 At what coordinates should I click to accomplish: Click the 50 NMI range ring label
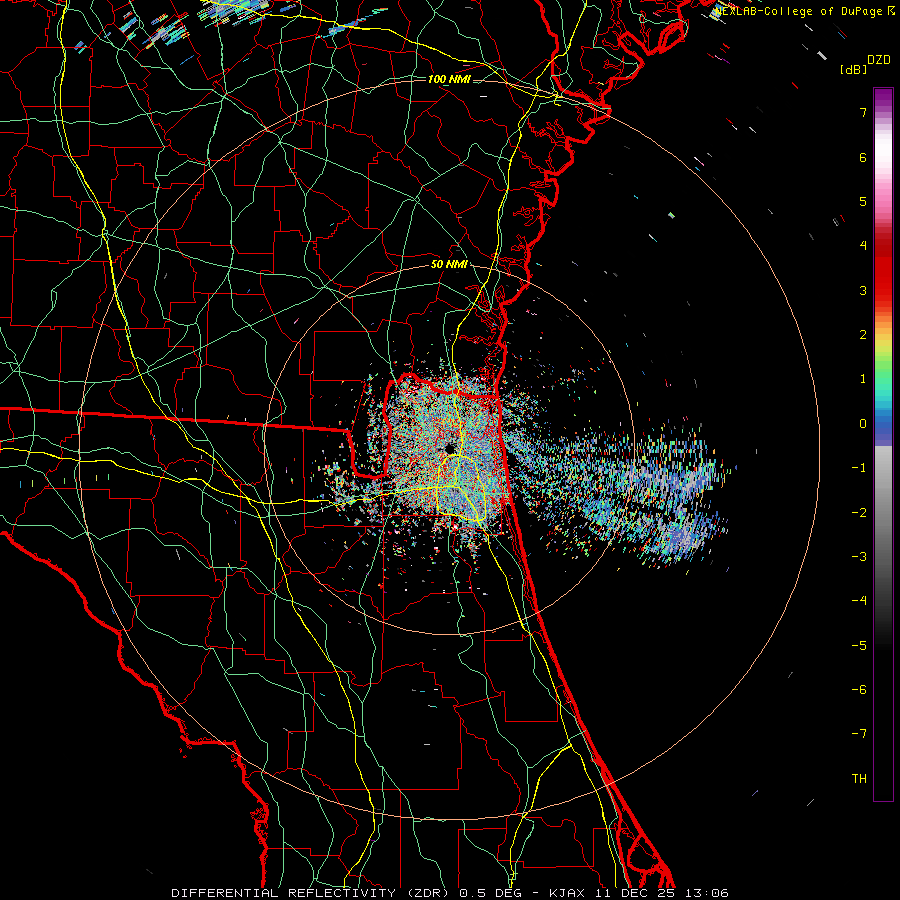449,265
